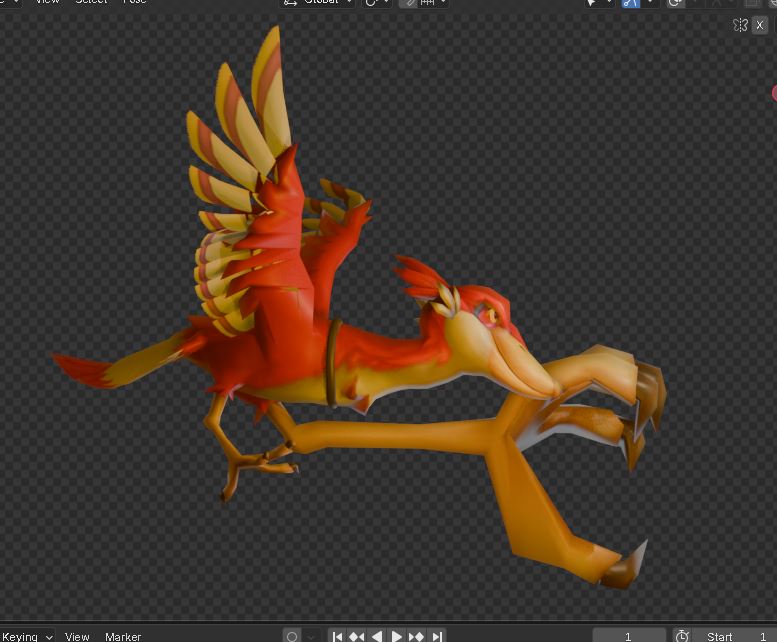Click the blue highlighted header toggle
The image size is (777, 642).
click(631, 3)
